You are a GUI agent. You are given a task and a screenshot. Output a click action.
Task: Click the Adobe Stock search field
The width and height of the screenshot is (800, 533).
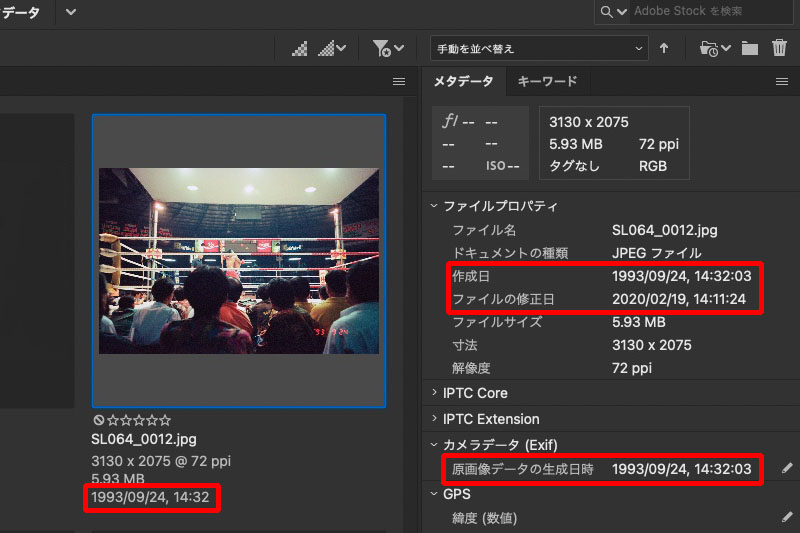712,11
